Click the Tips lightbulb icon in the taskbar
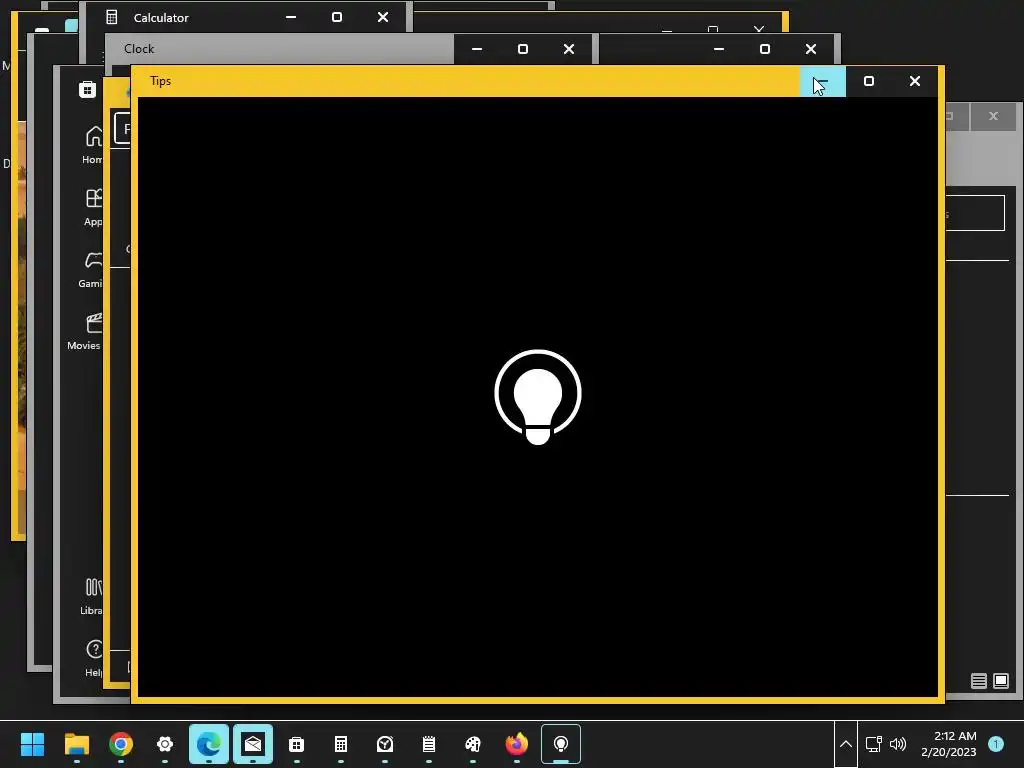 click(x=561, y=744)
